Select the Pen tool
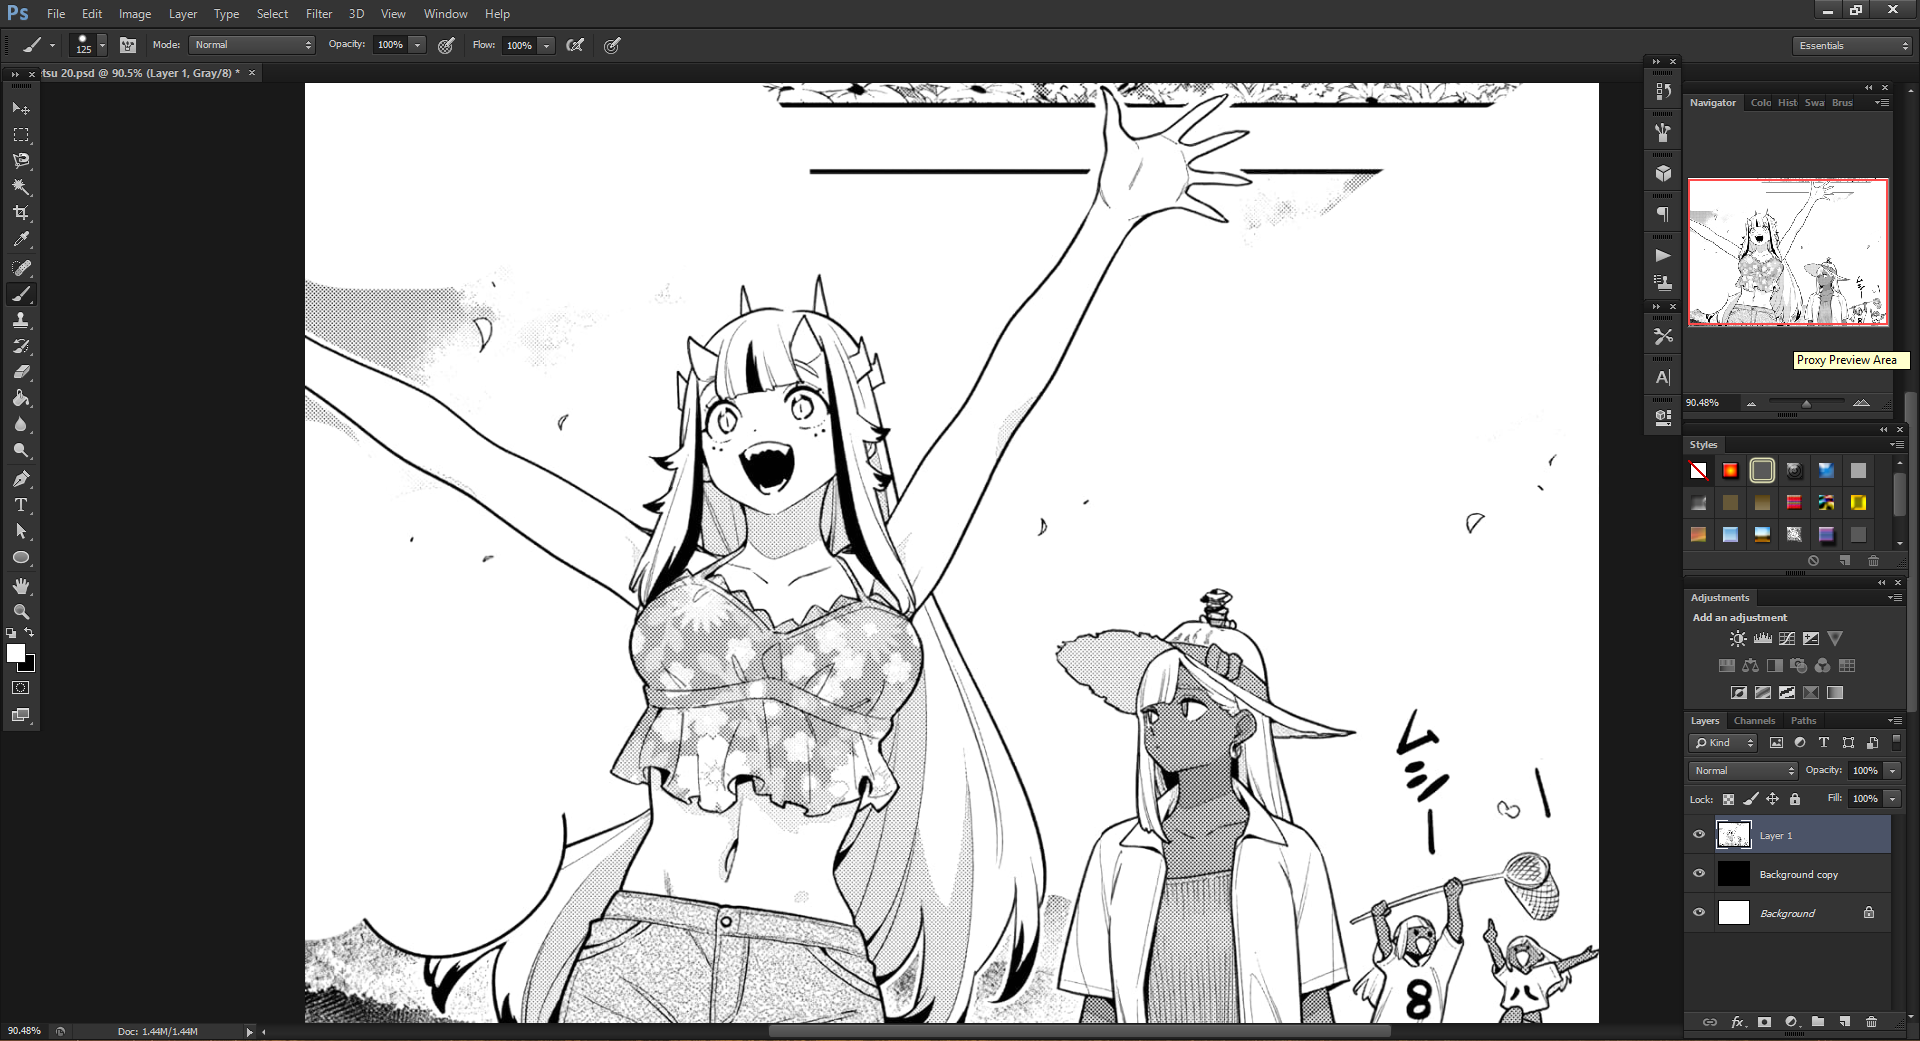Screen dimensions: 1920x1041 (21, 479)
